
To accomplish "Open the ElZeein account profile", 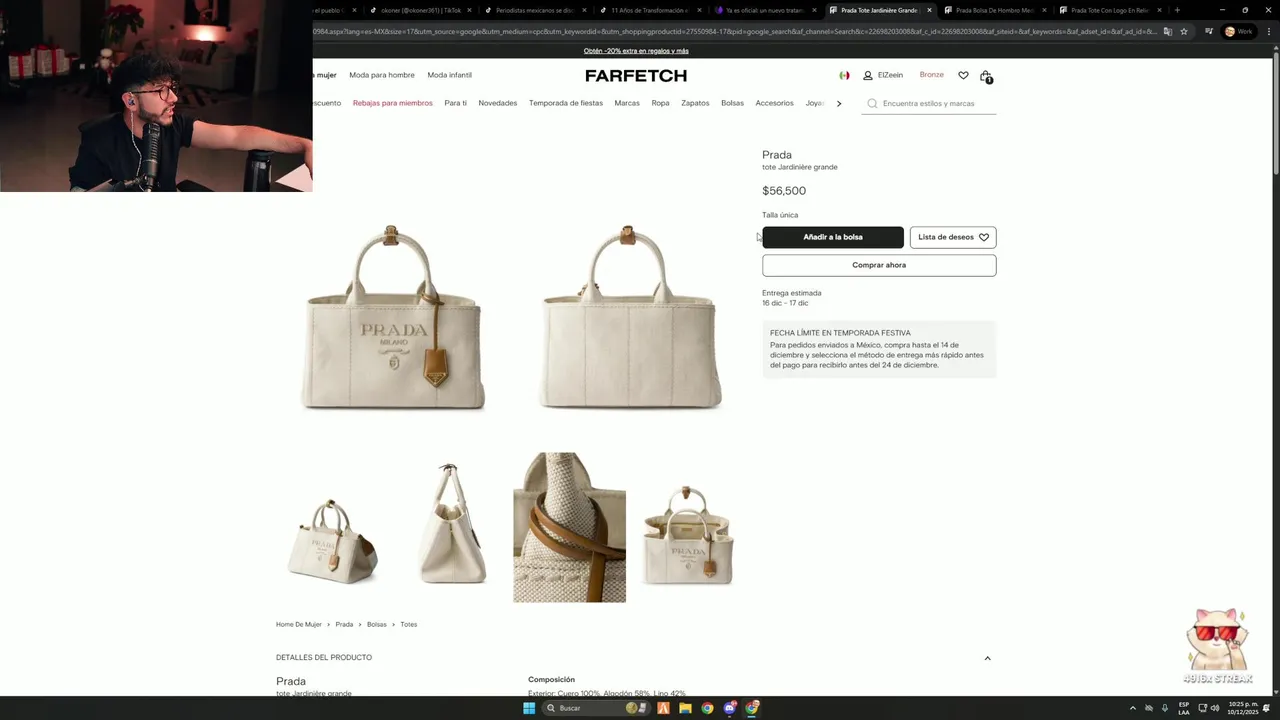I will click(x=883, y=75).
